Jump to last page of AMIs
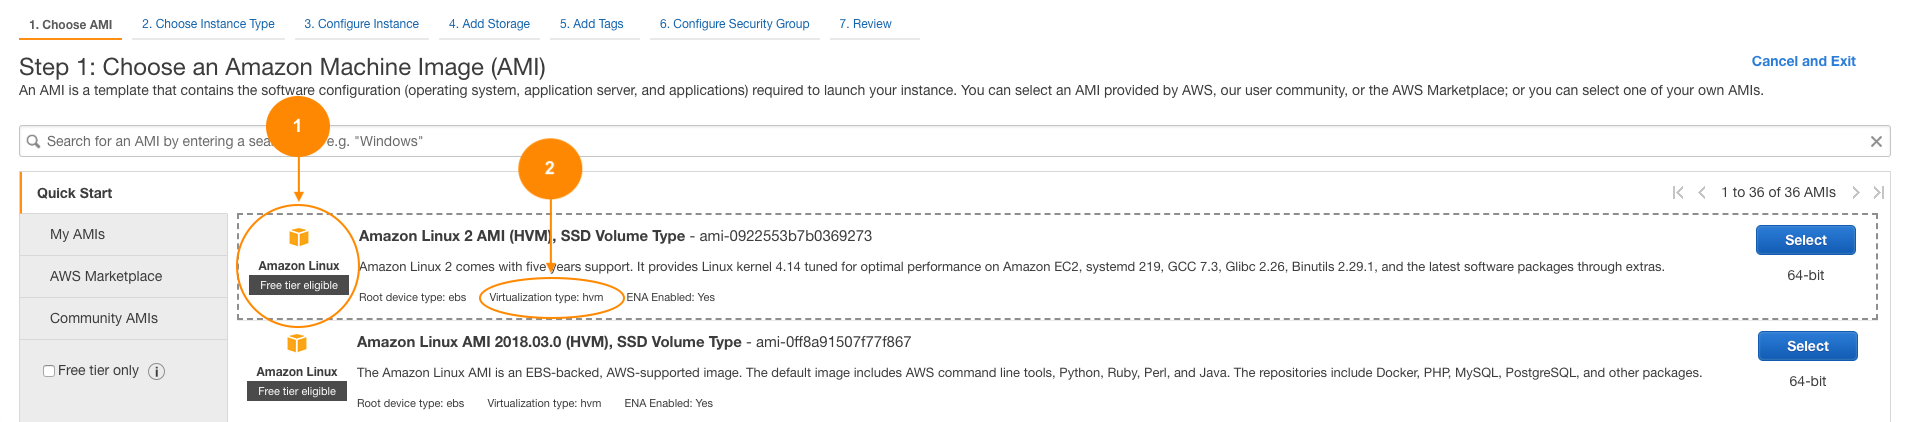1920x422 pixels. pos(1878,192)
